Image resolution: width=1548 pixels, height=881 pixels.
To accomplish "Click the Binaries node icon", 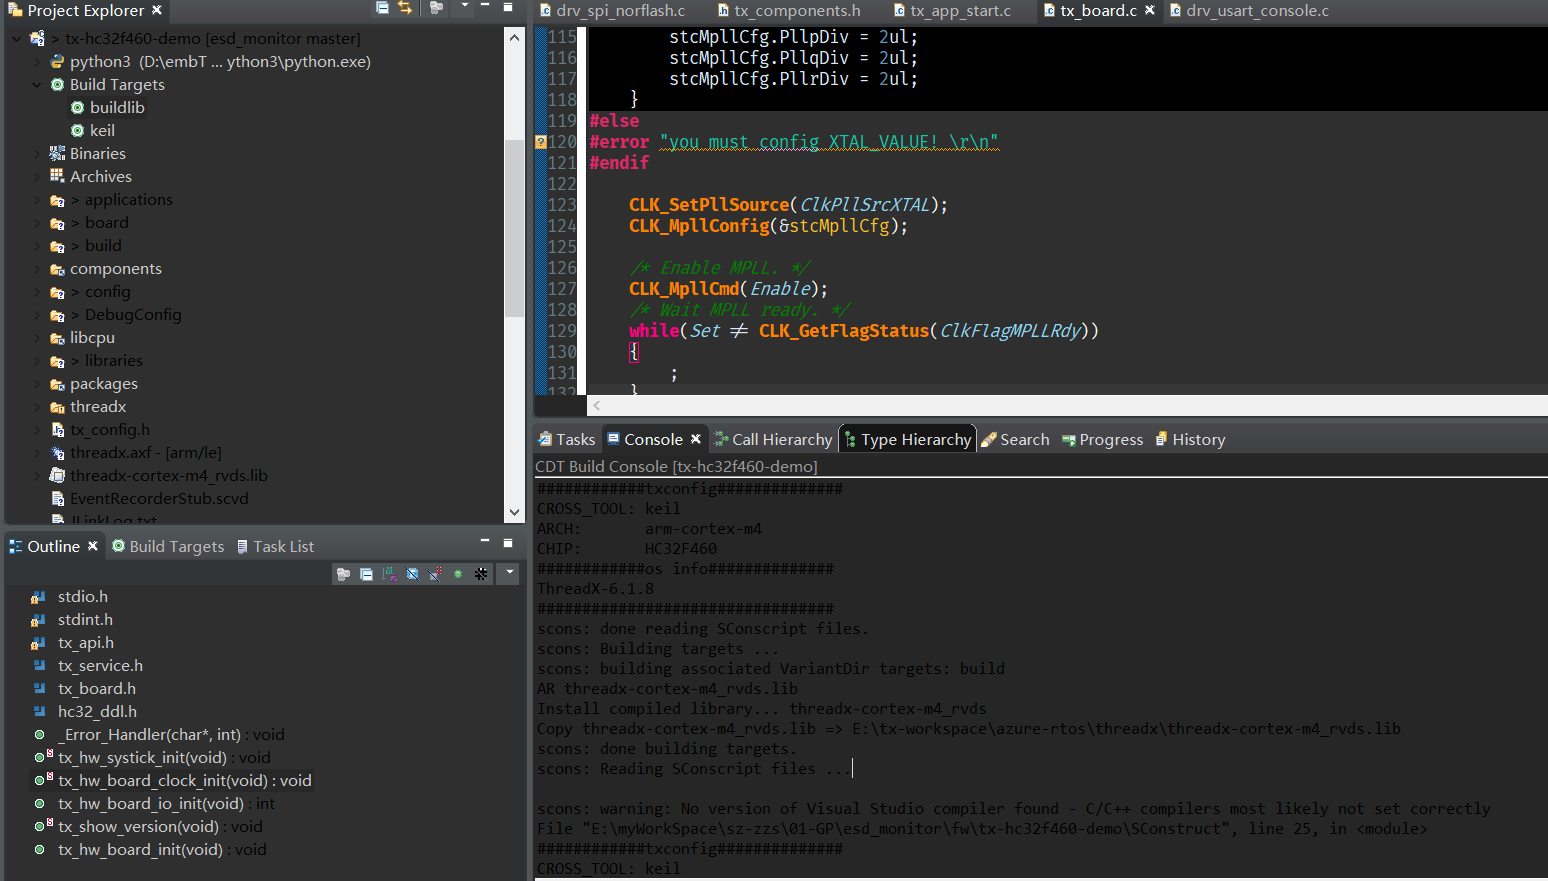I will 57,154.
